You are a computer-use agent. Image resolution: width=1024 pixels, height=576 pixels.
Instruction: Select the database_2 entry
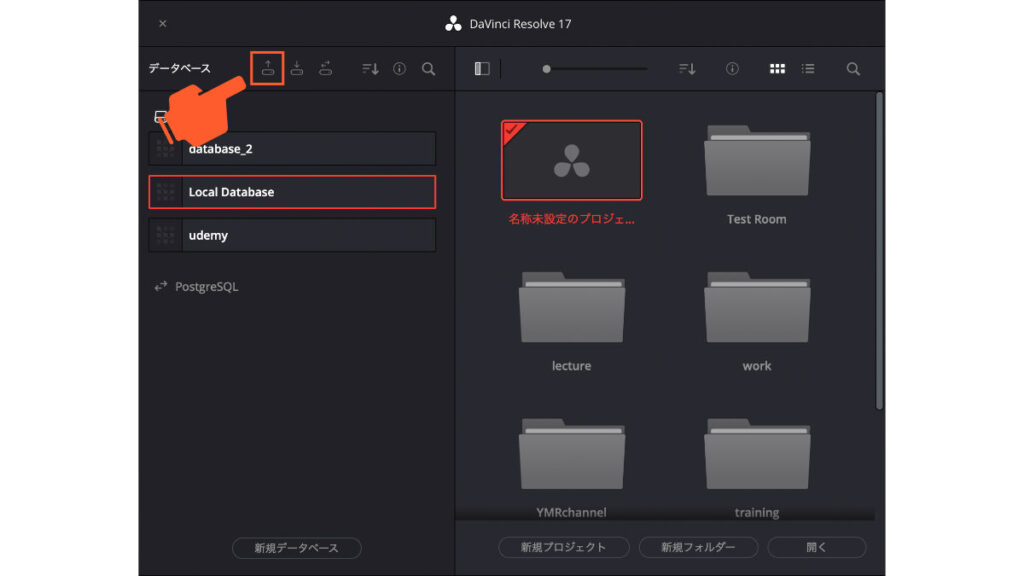click(x=292, y=149)
